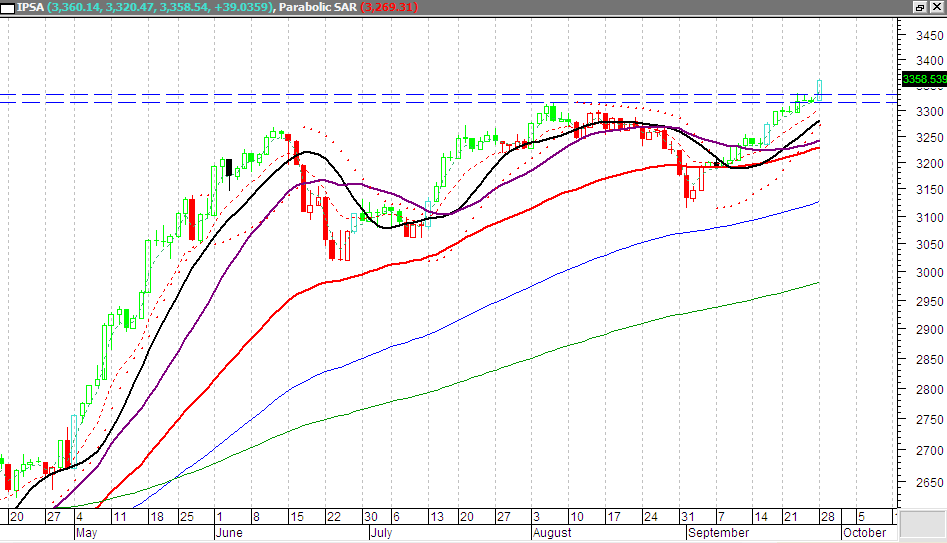Click date 14 on the time axis

click(761, 517)
